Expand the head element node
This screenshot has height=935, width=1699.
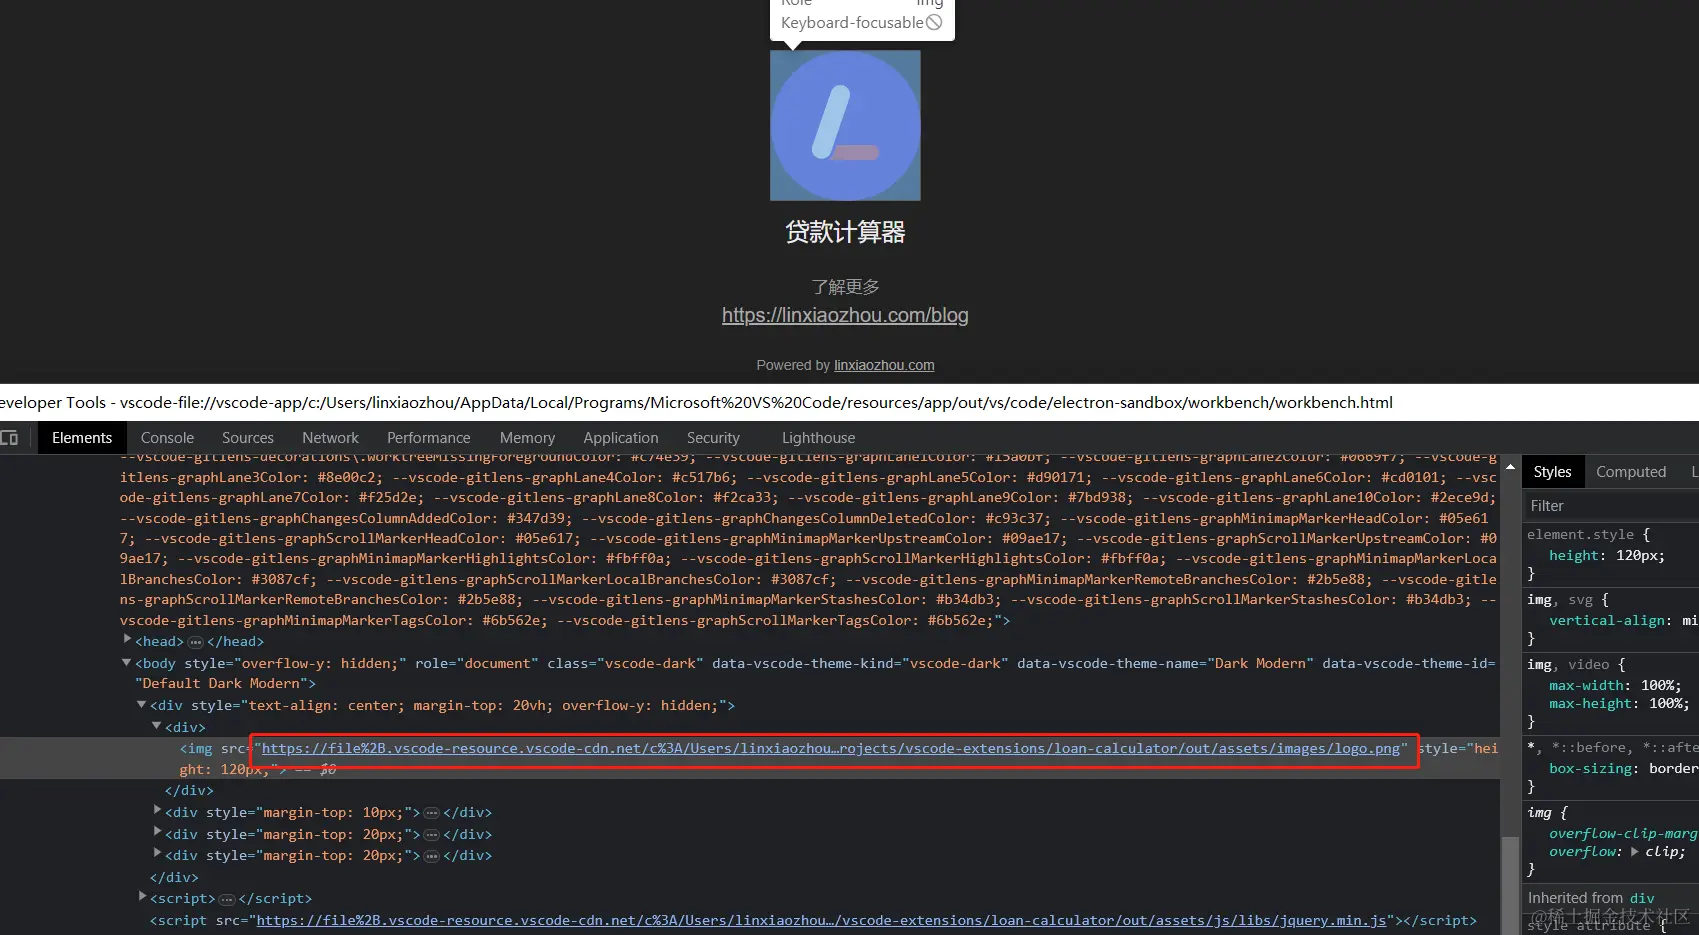(127, 640)
